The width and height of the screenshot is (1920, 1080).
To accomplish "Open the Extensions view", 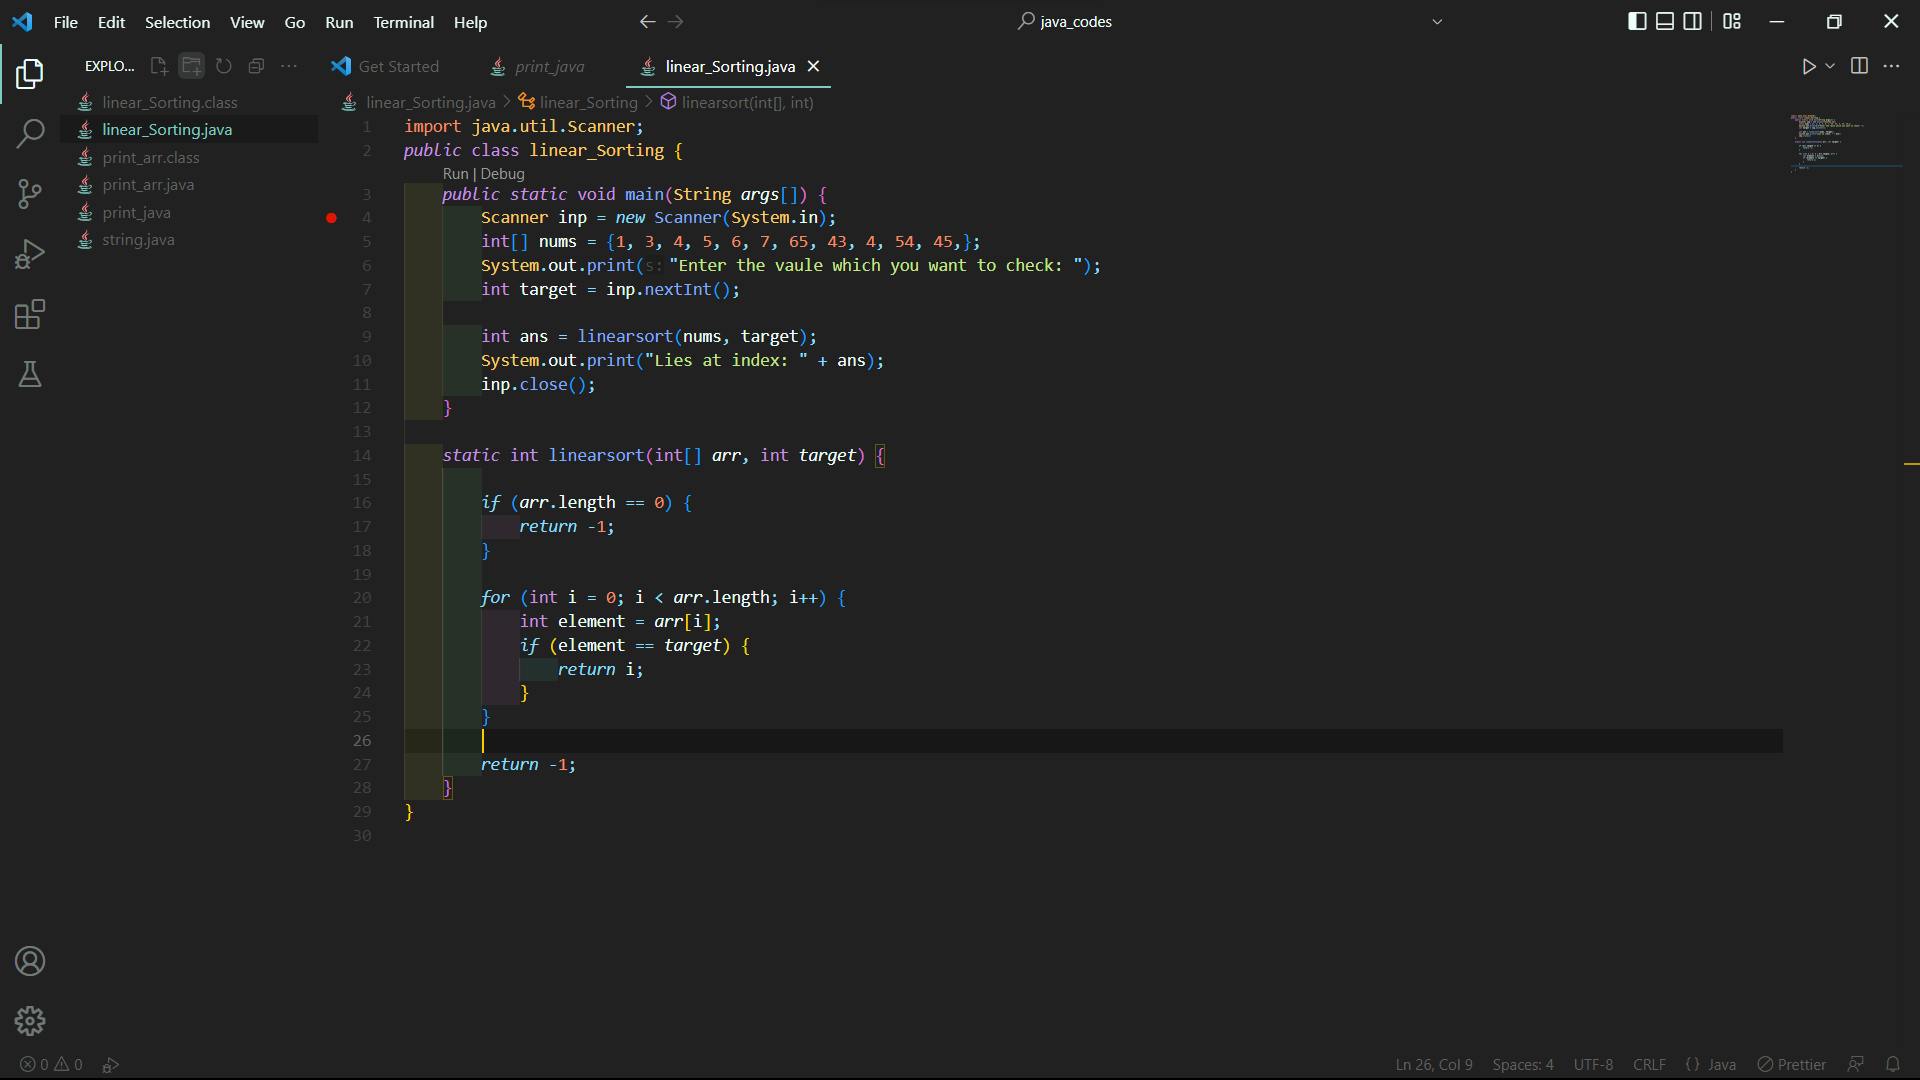I will pos(30,315).
